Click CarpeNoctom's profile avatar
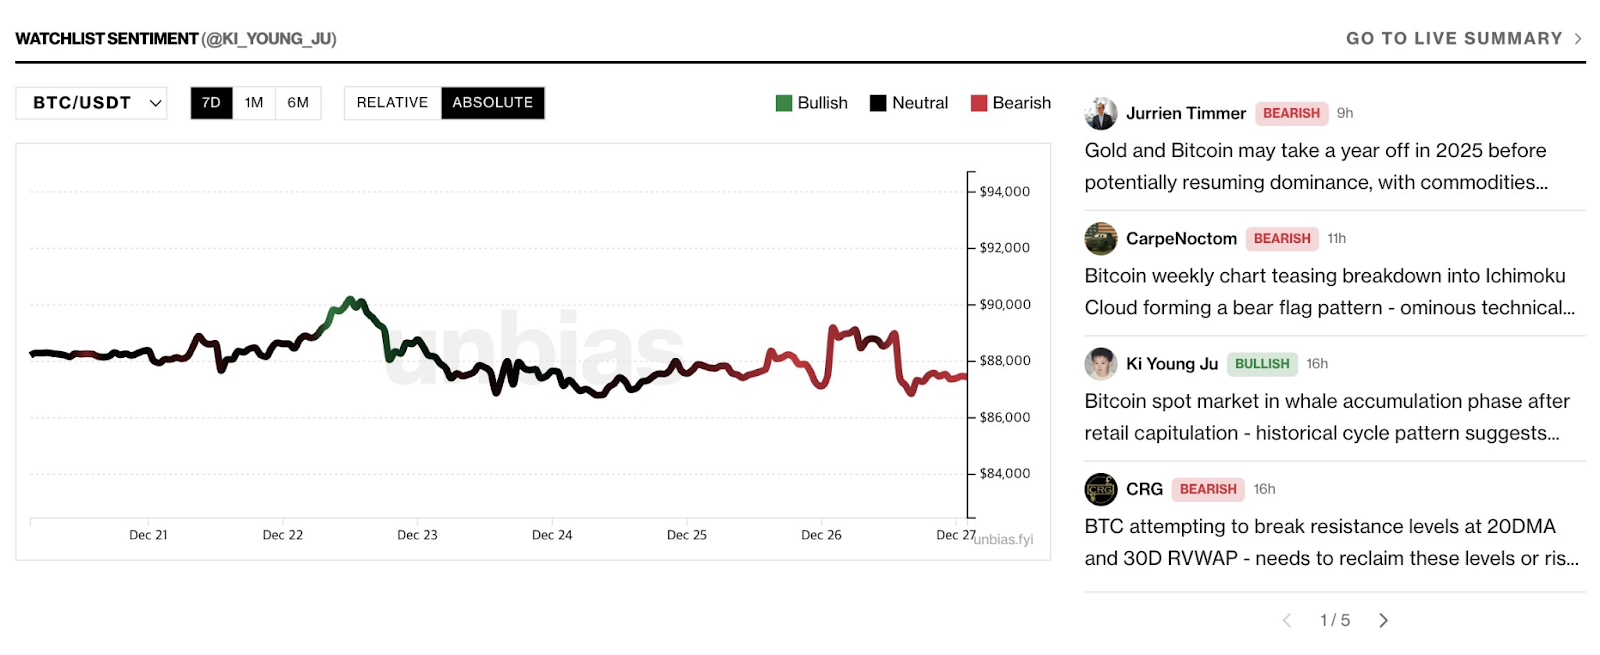 click(x=1101, y=239)
